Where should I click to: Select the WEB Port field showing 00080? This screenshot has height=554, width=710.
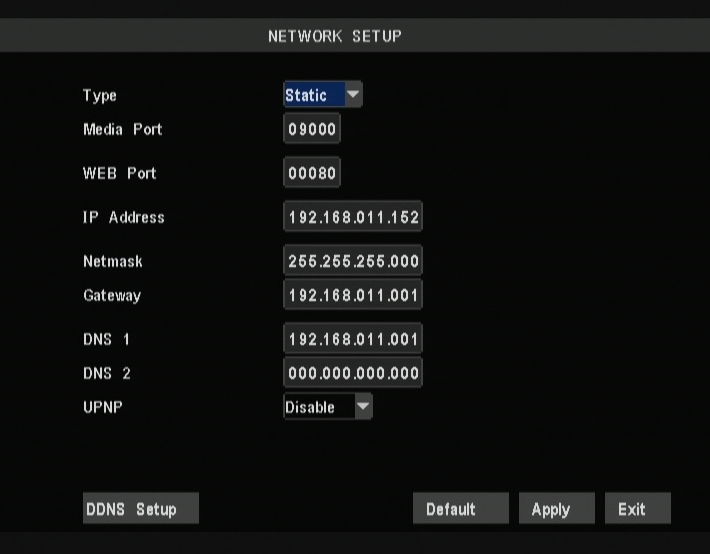tap(312, 174)
